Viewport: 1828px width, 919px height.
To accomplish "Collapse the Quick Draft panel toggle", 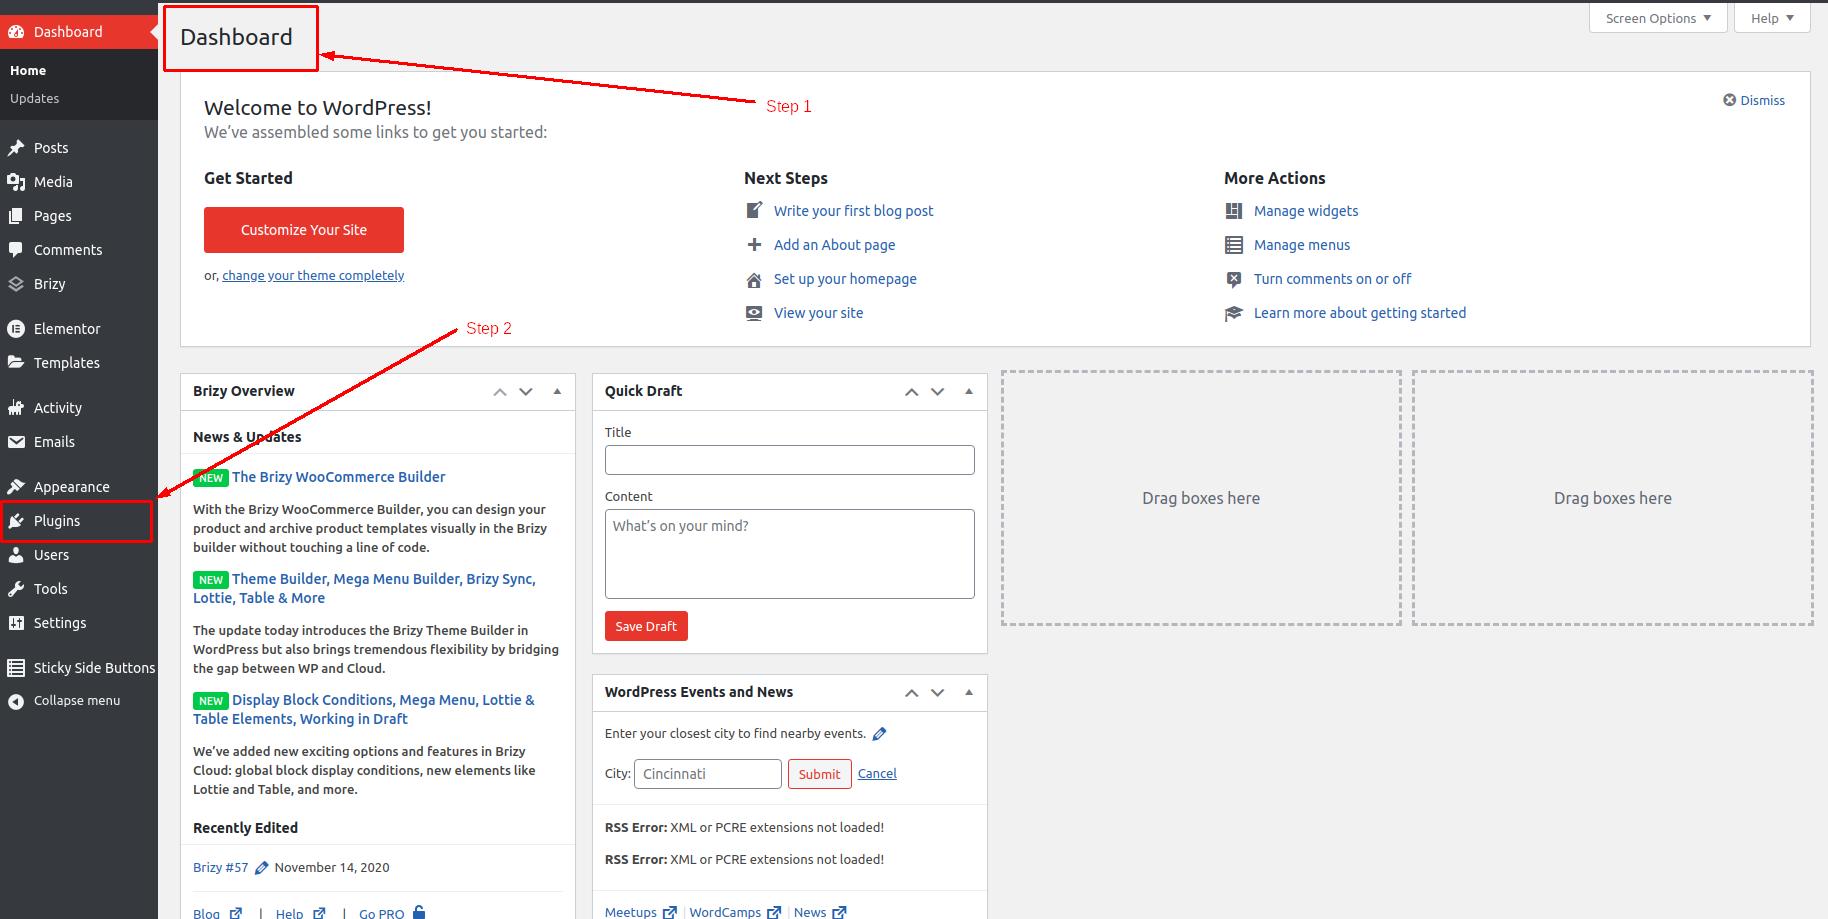I will 968,391.
